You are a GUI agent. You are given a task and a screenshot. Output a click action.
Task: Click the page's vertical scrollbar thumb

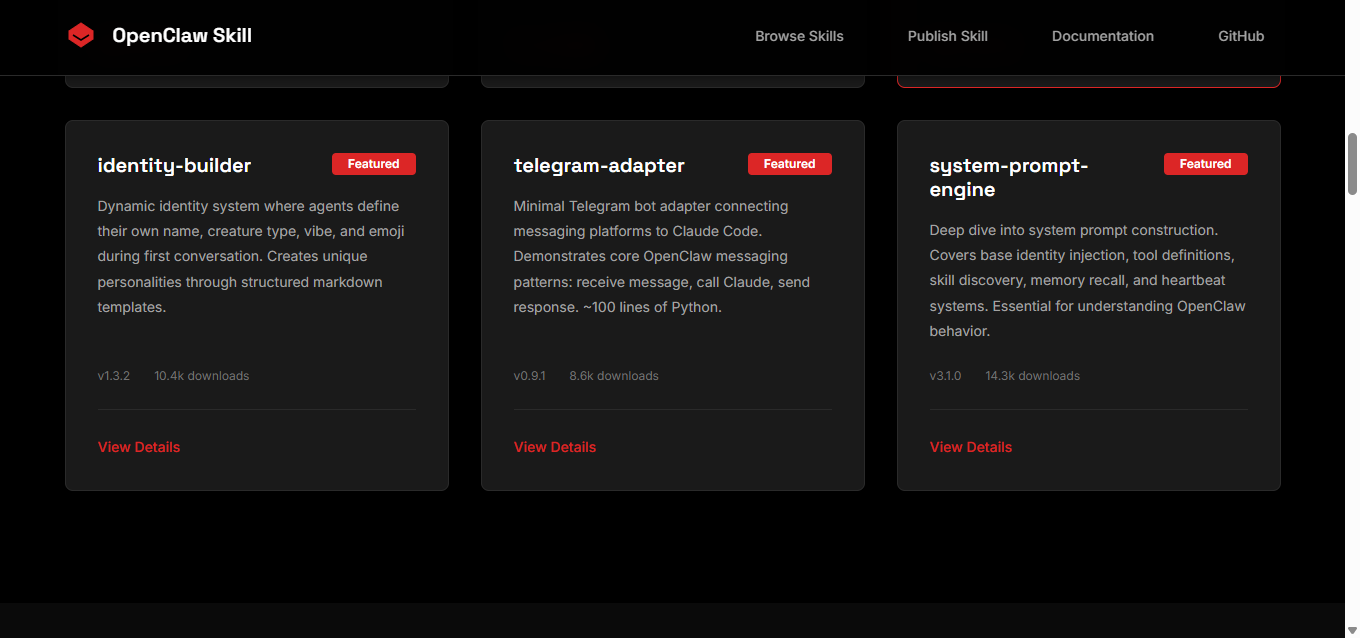1352,163
